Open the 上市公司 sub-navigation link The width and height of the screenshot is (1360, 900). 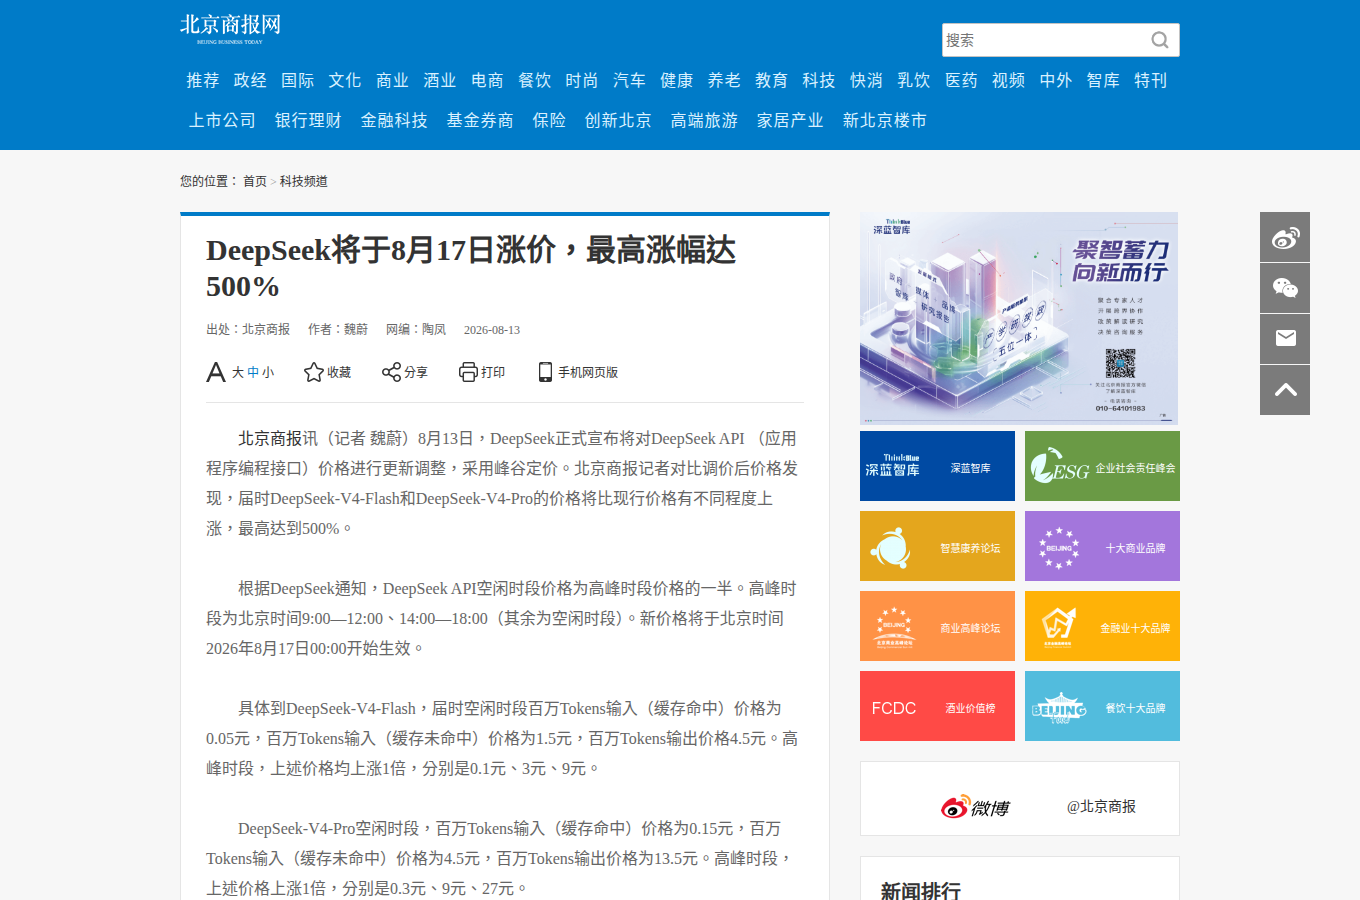pos(223,120)
